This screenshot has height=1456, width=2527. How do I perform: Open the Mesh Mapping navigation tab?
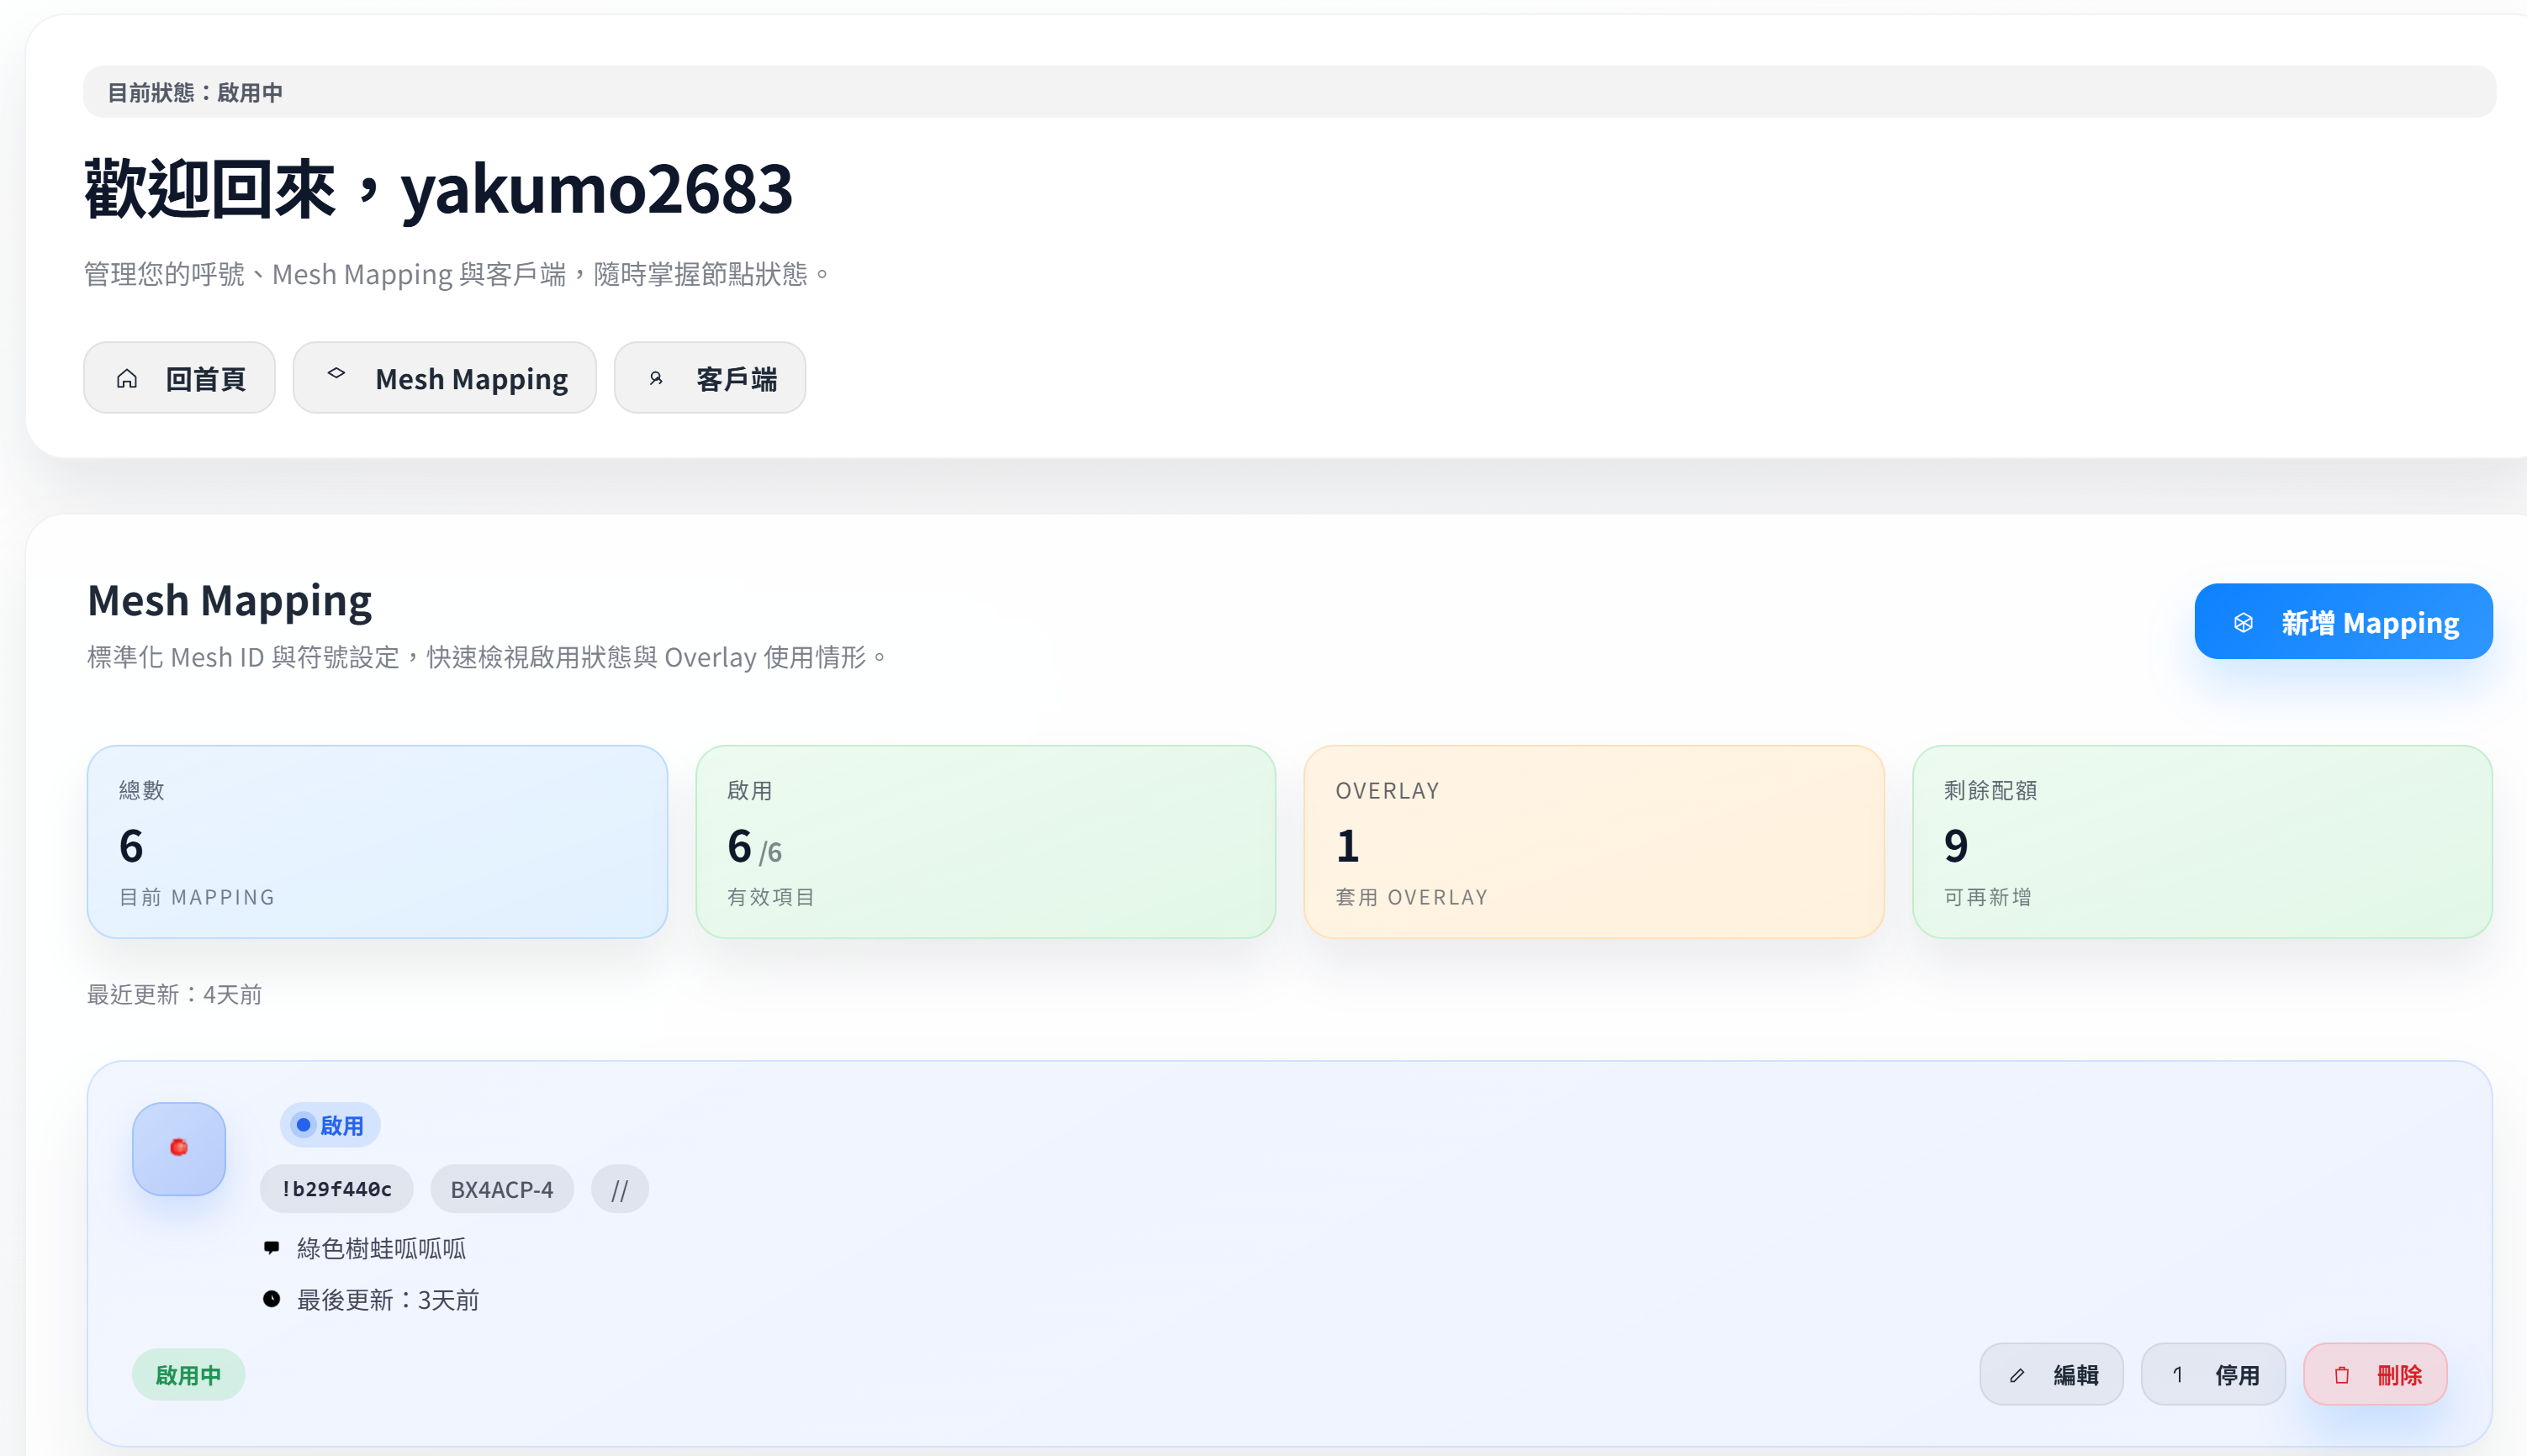tap(445, 378)
